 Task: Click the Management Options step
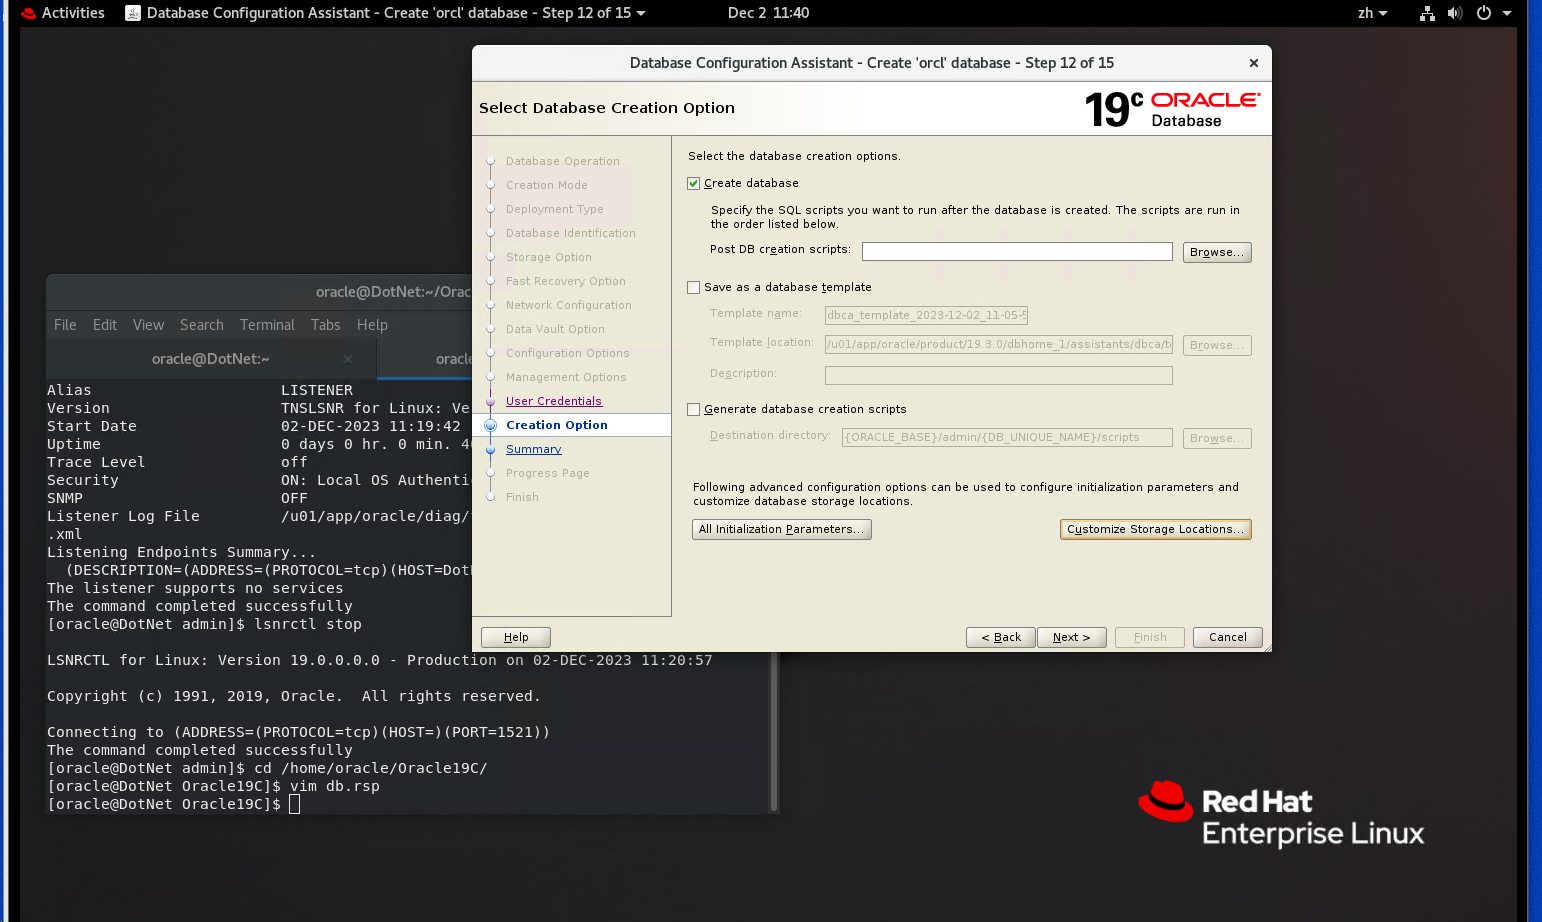(566, 378)
